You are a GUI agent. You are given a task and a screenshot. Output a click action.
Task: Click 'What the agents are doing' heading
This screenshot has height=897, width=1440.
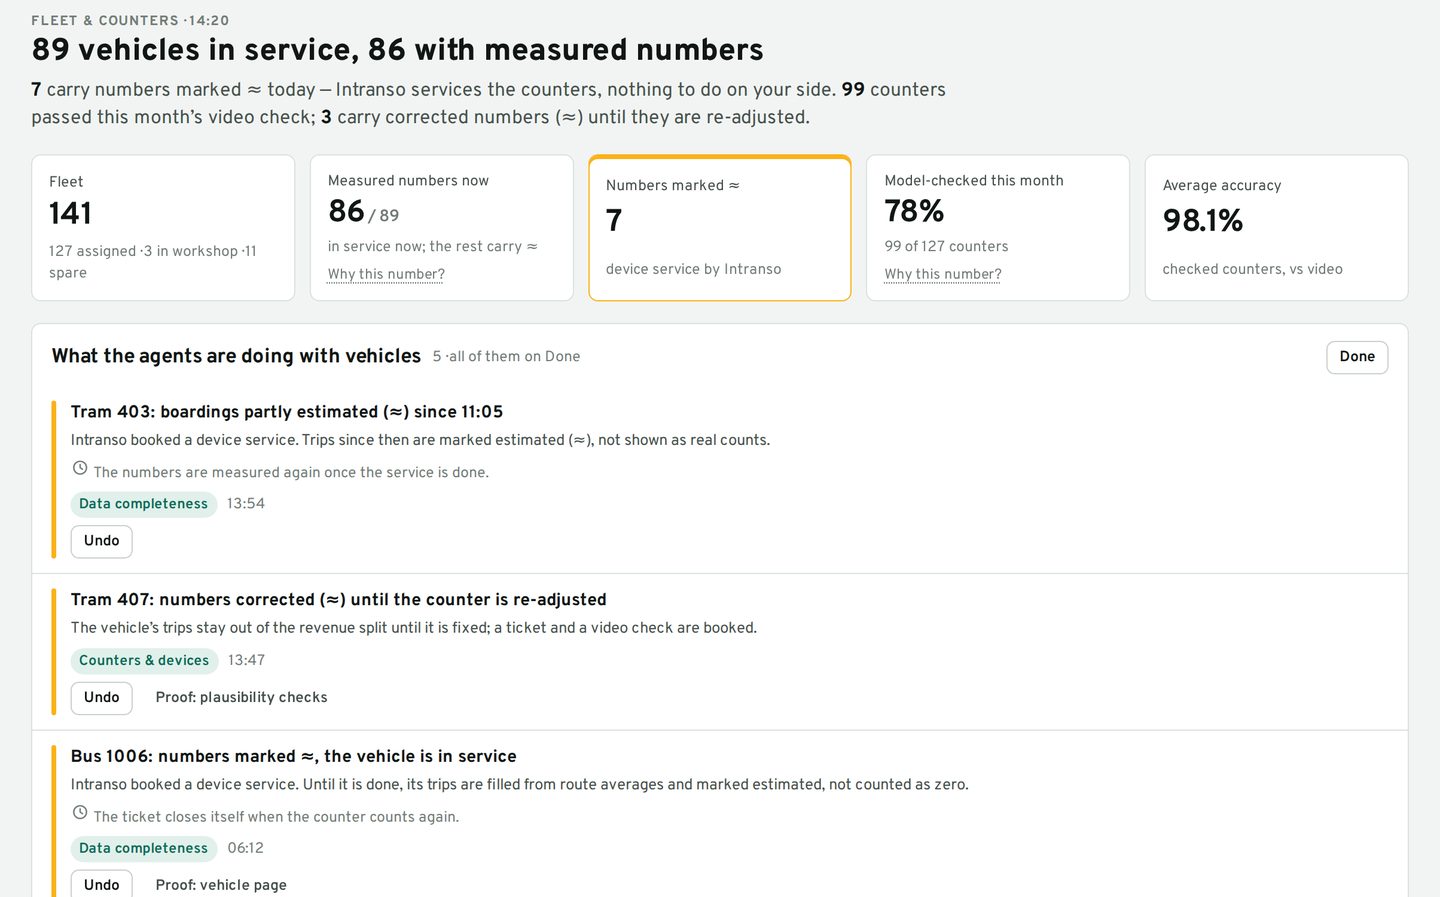[237, 356]
